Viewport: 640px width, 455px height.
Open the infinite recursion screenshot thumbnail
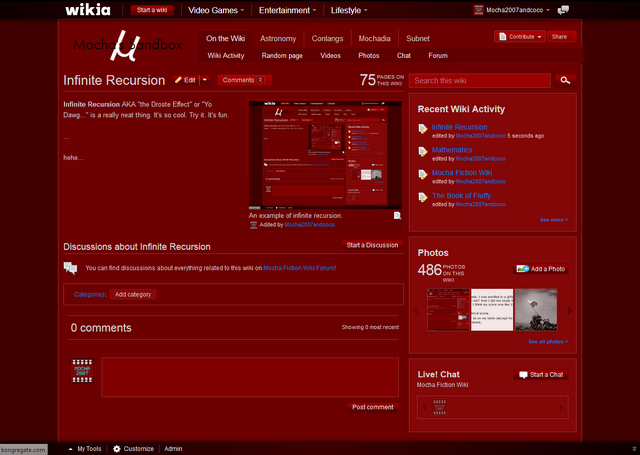(x=325, y=155)
